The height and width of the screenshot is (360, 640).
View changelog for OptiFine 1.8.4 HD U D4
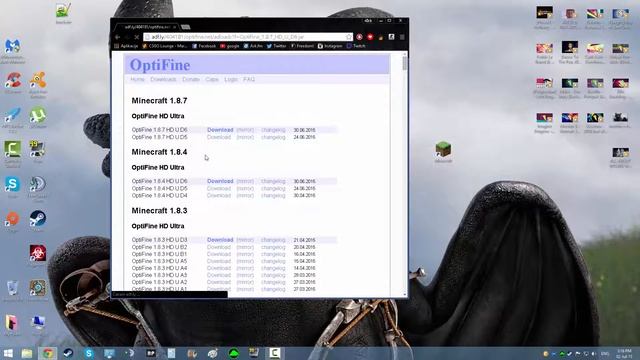point(273,196)
